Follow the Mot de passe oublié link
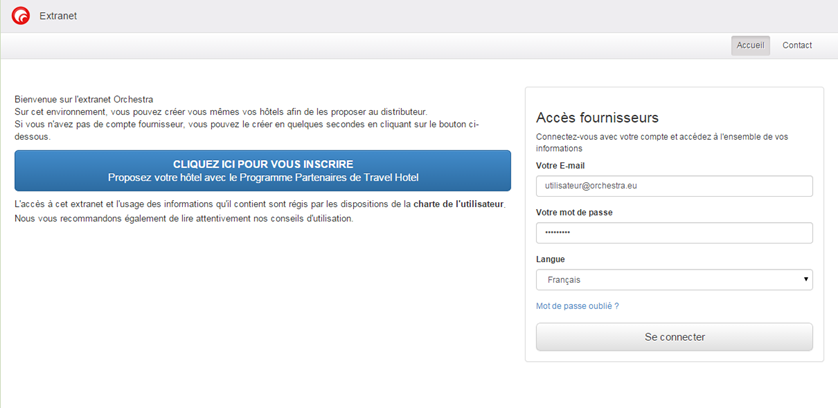This screenshot has width=838, height=408. click(x=577, y=306)
